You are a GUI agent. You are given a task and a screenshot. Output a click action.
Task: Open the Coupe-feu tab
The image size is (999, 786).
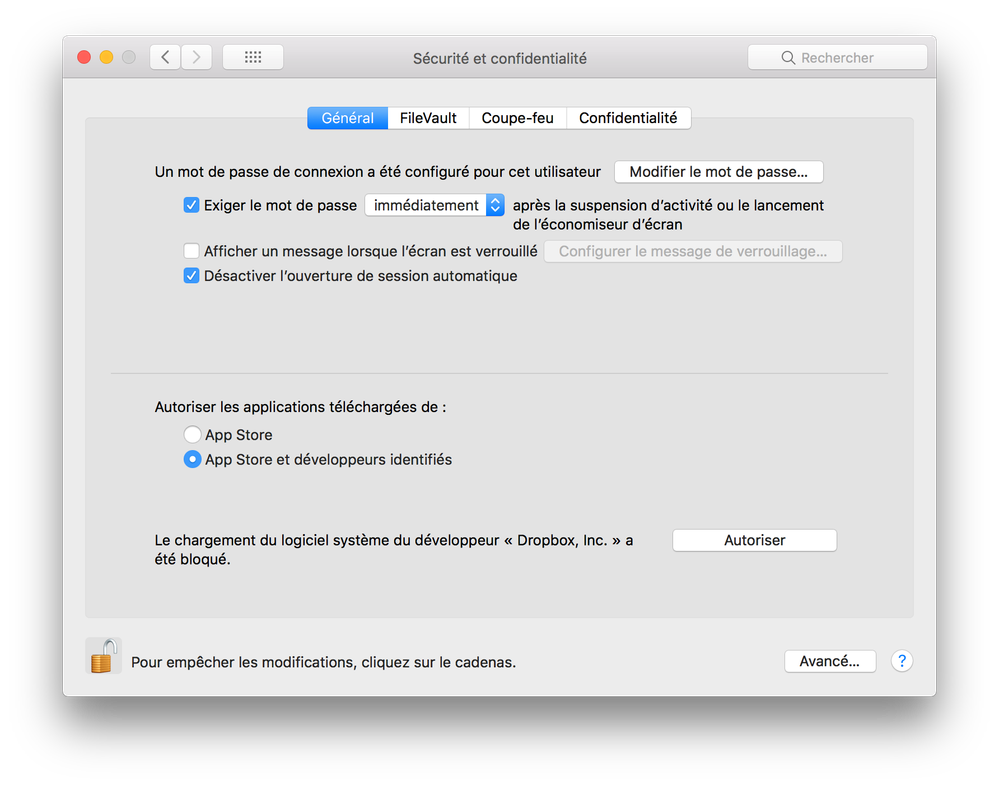pyautogui.click(x=517, y=118)
